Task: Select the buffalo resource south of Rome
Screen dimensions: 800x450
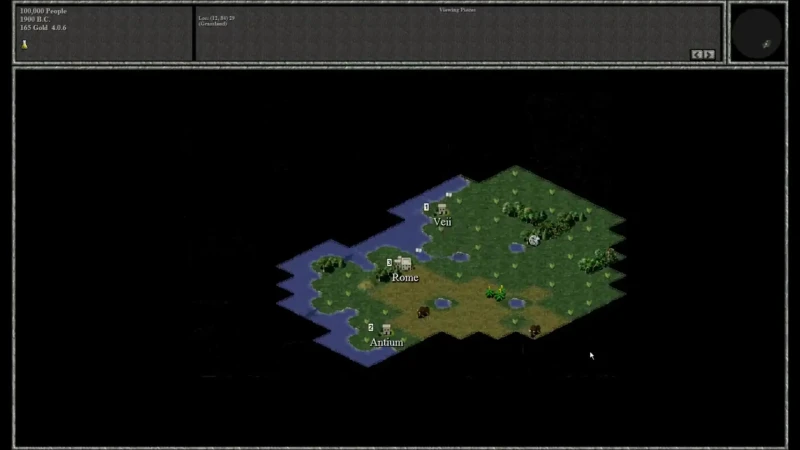Action: [423, 312]
